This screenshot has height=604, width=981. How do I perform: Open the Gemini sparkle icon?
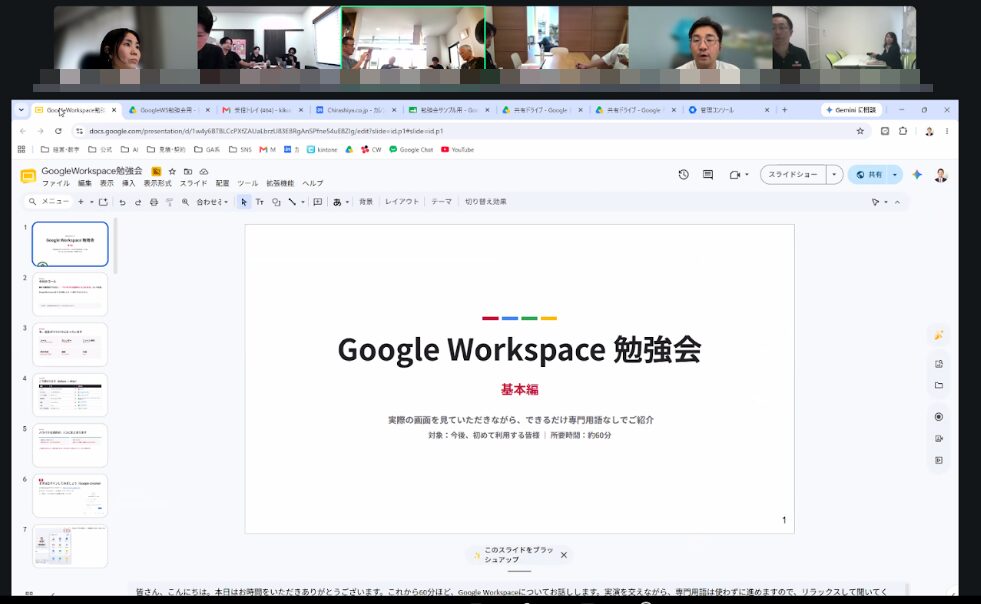(917, 175)
